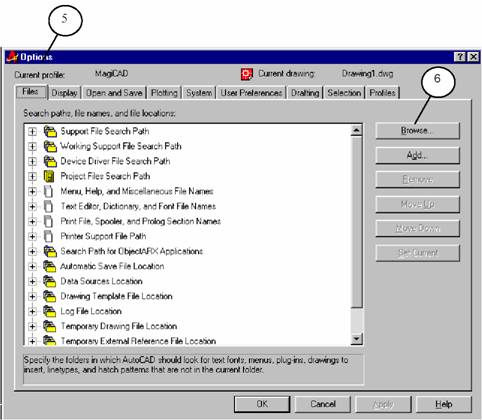
Task: Click the Data Sources Location folder icon
Action: click(x=50, y=281)
